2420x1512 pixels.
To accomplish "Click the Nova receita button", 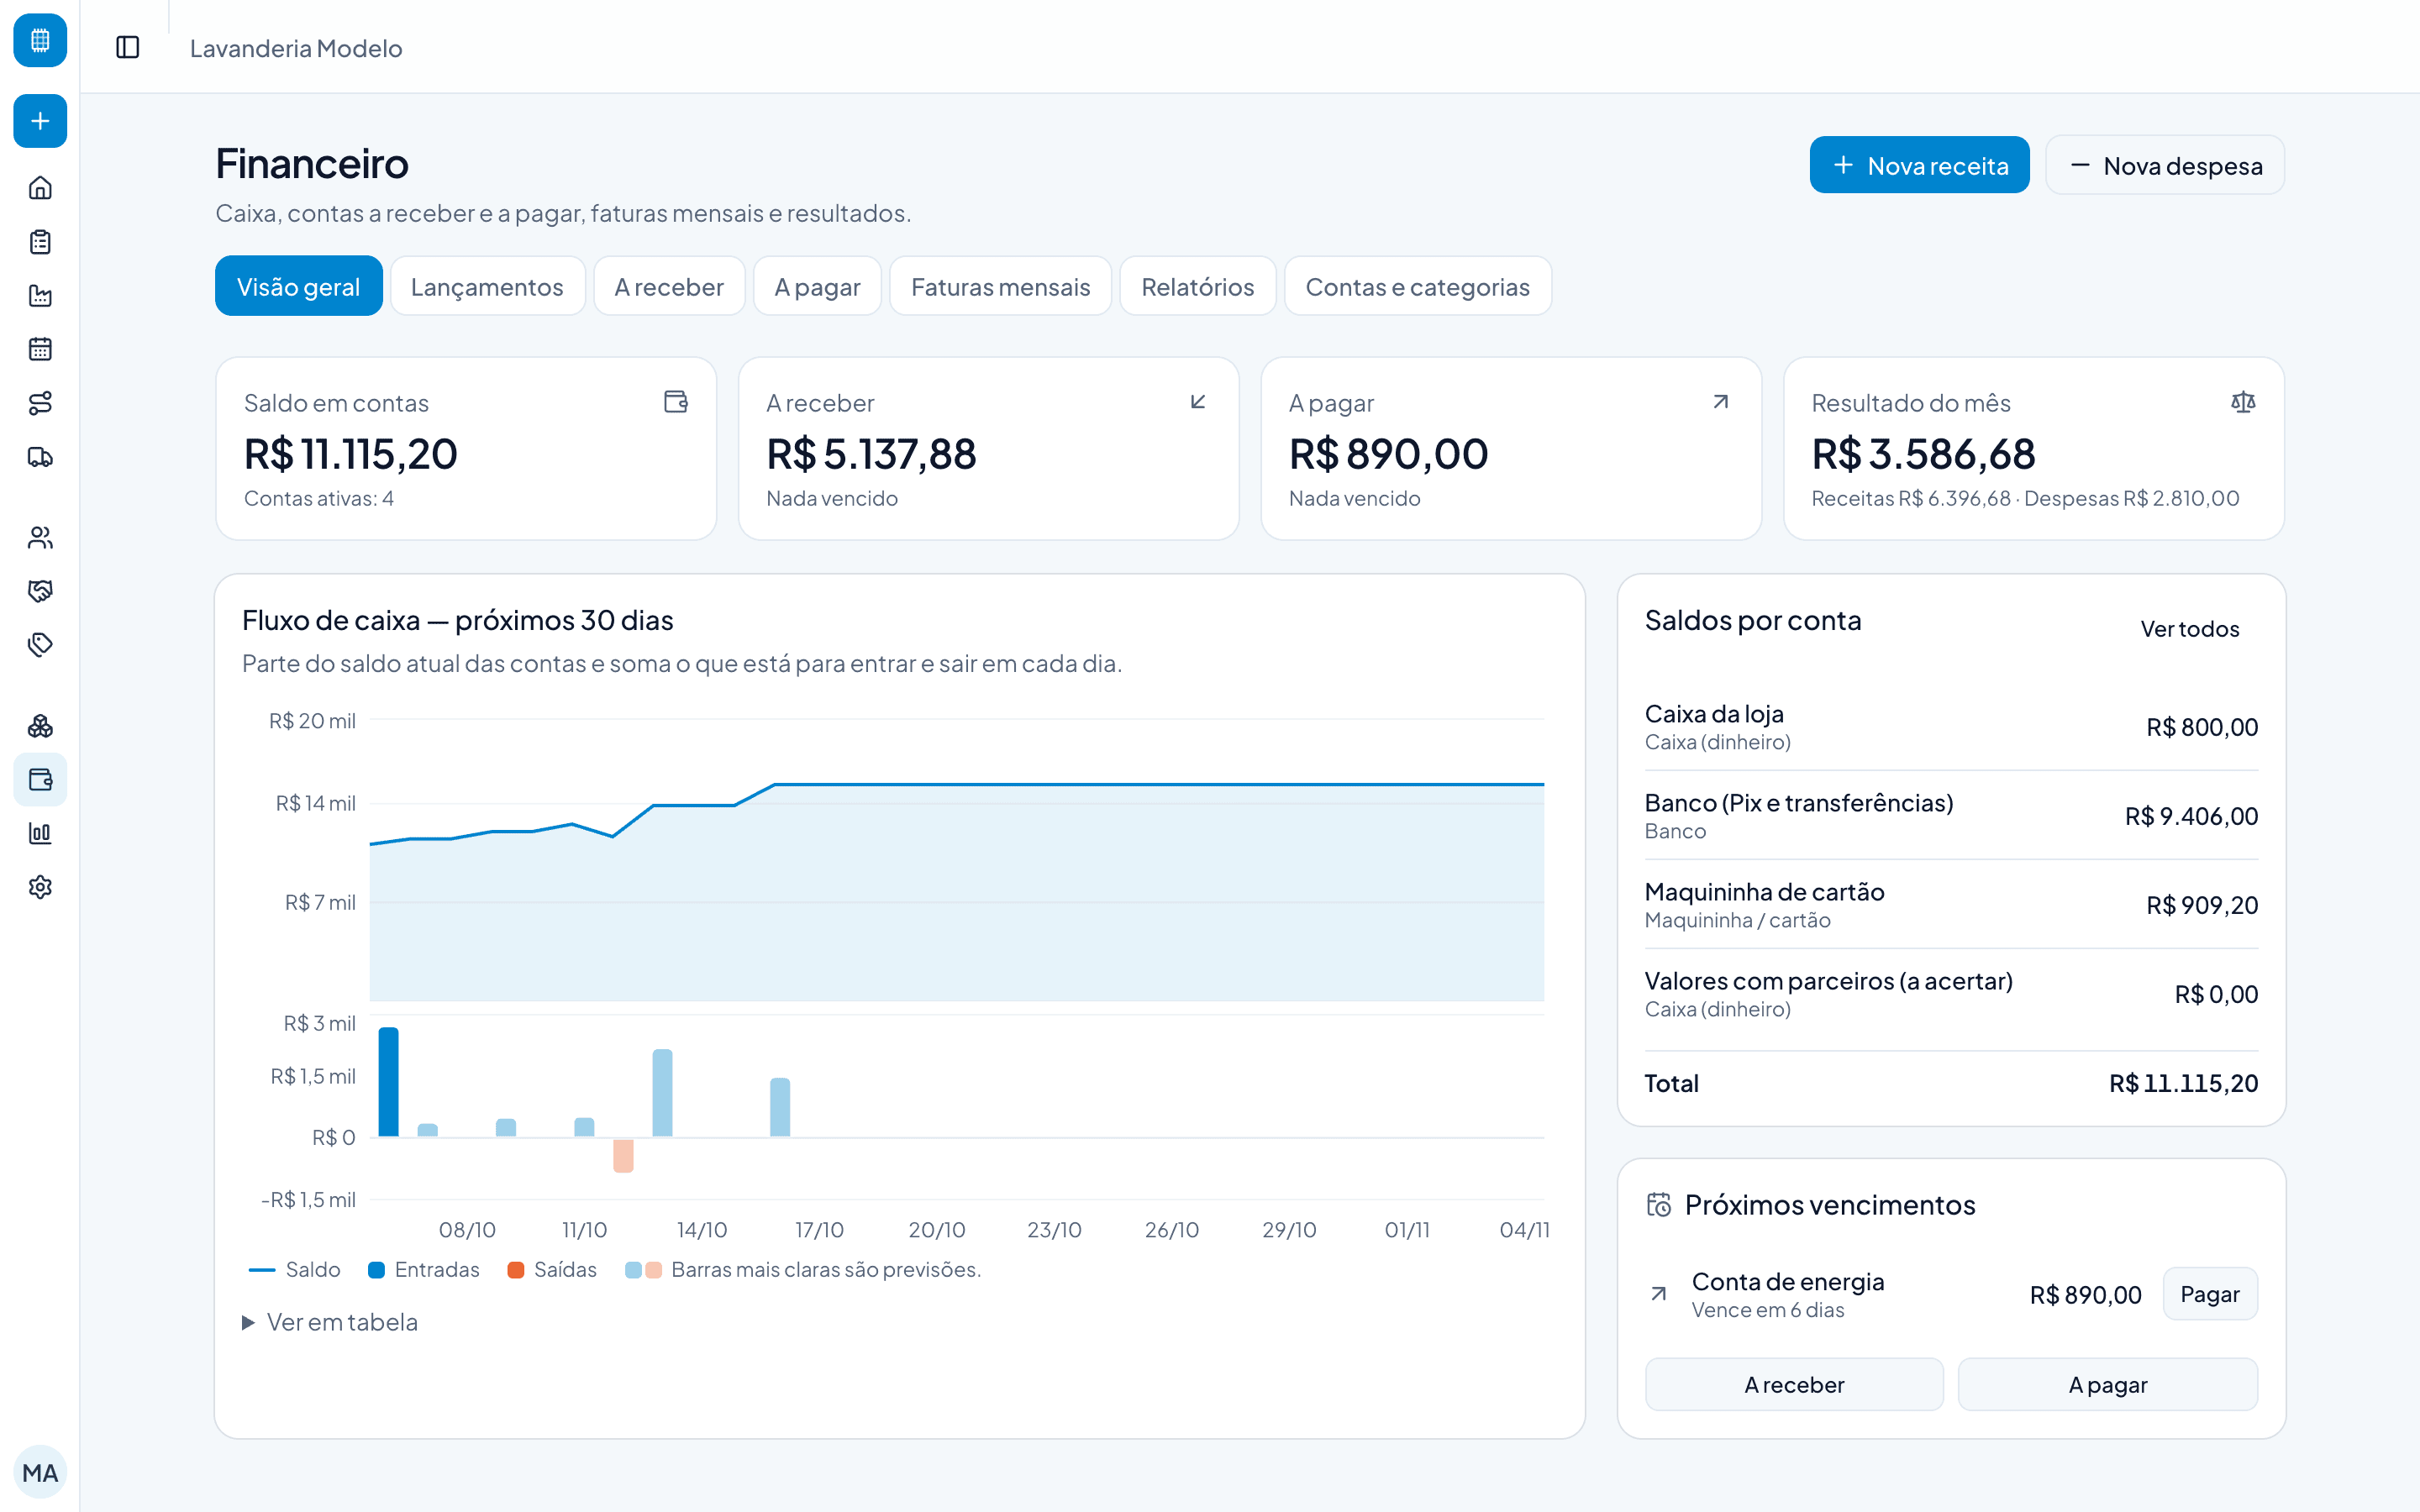I will tap(1919, 165).
